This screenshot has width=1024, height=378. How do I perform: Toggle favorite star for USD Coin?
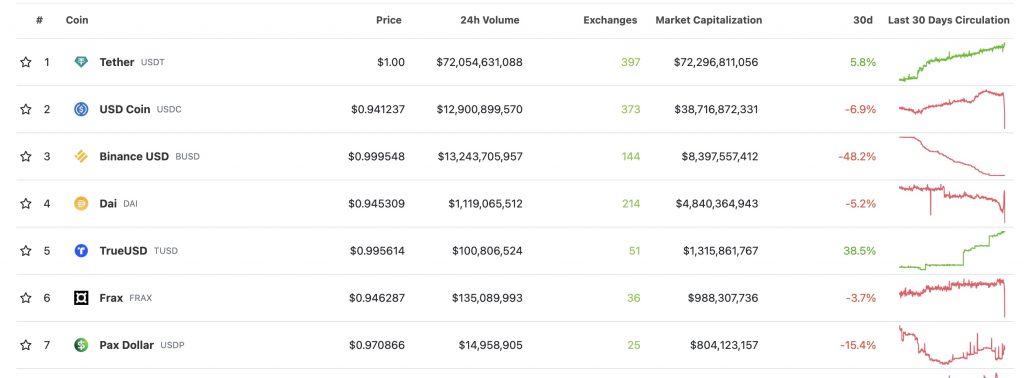point(25,109)
